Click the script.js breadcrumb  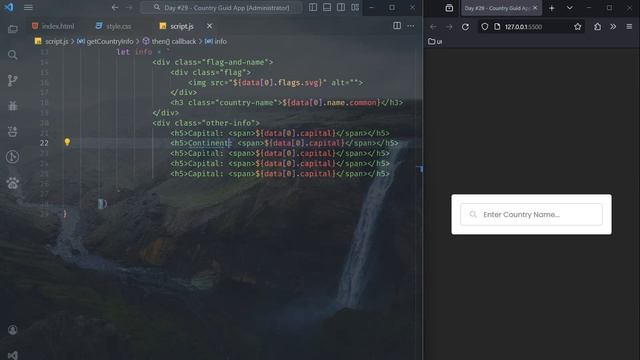51,41
